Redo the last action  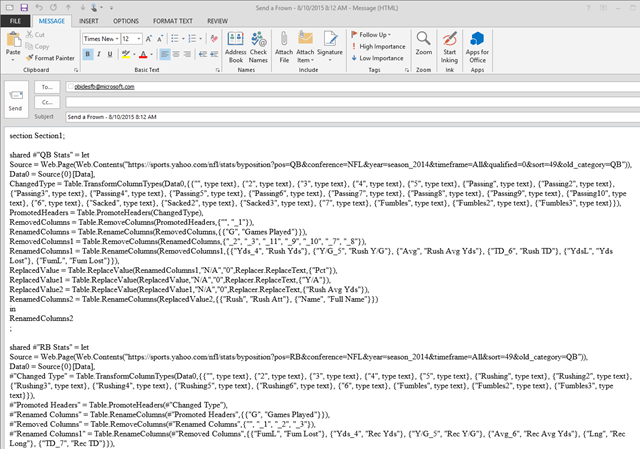(x=53, y=7)
